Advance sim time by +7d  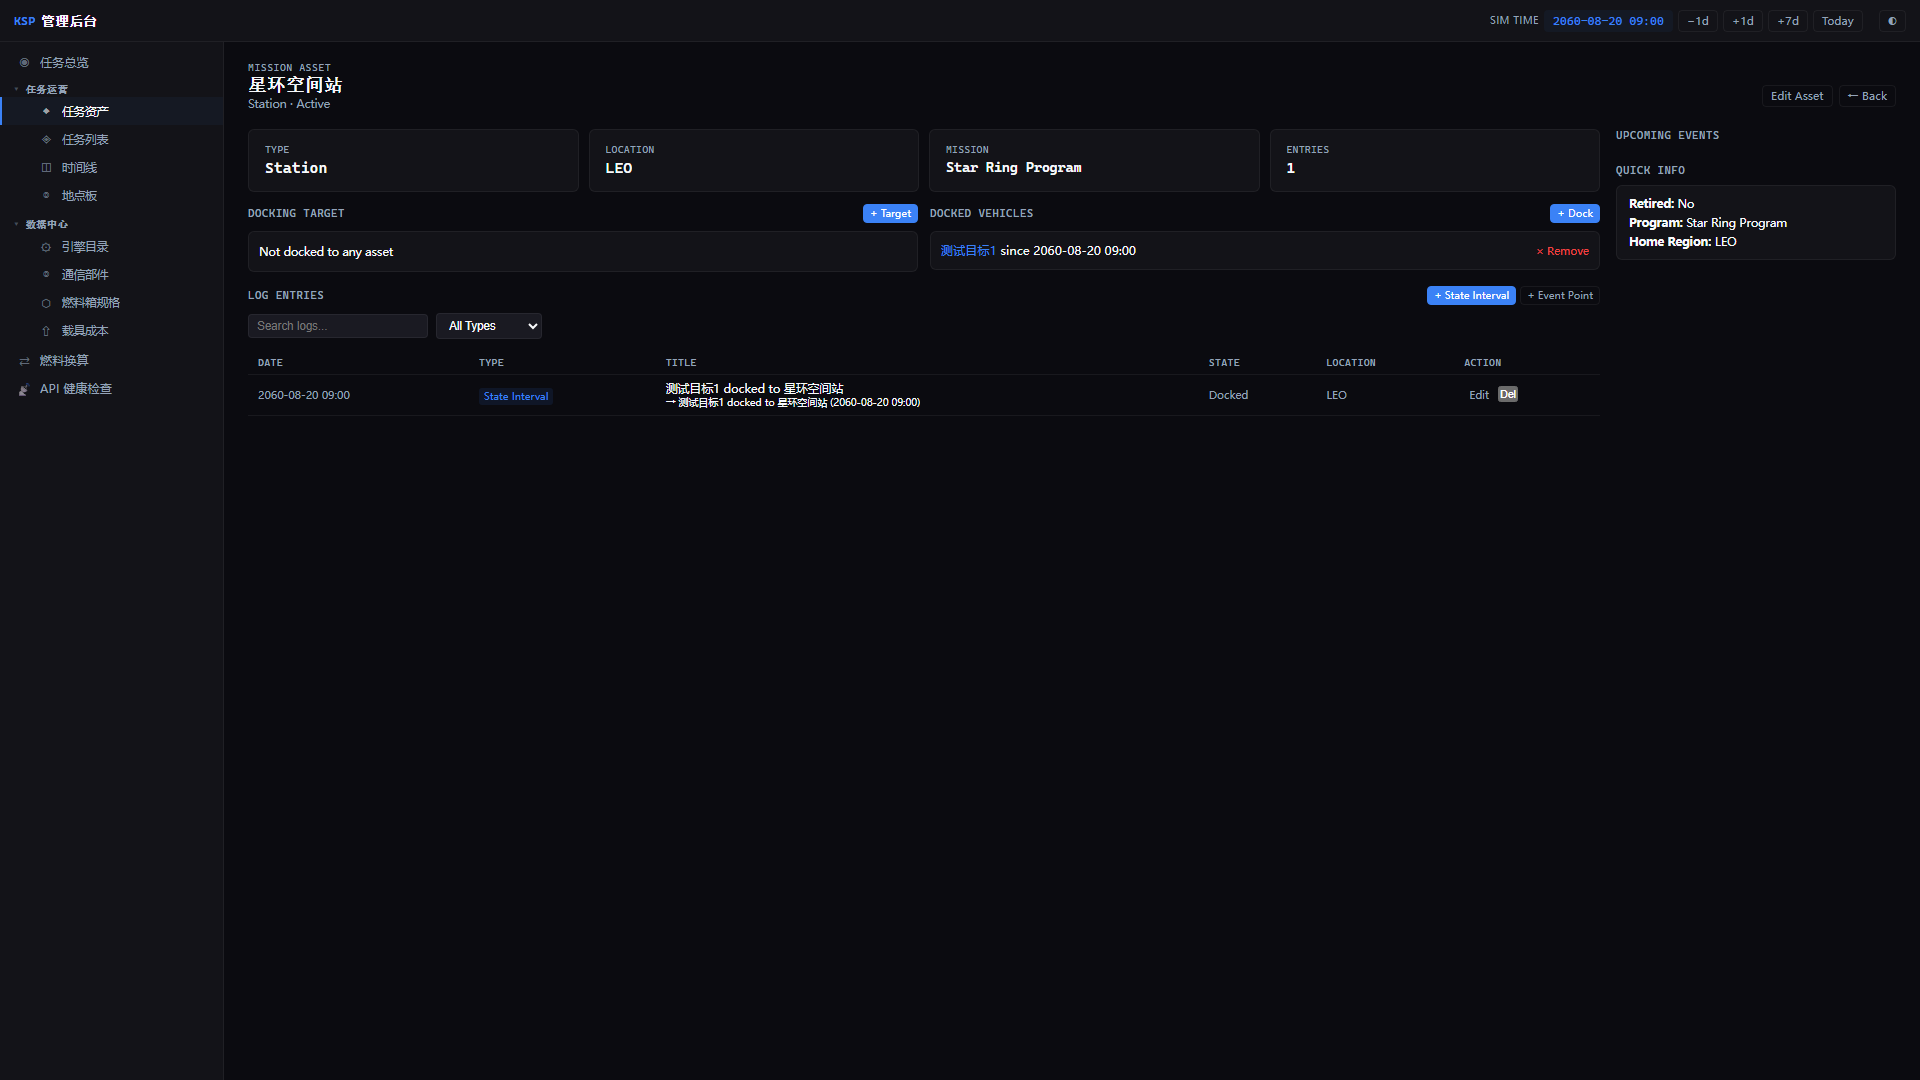pos(1788,21)
